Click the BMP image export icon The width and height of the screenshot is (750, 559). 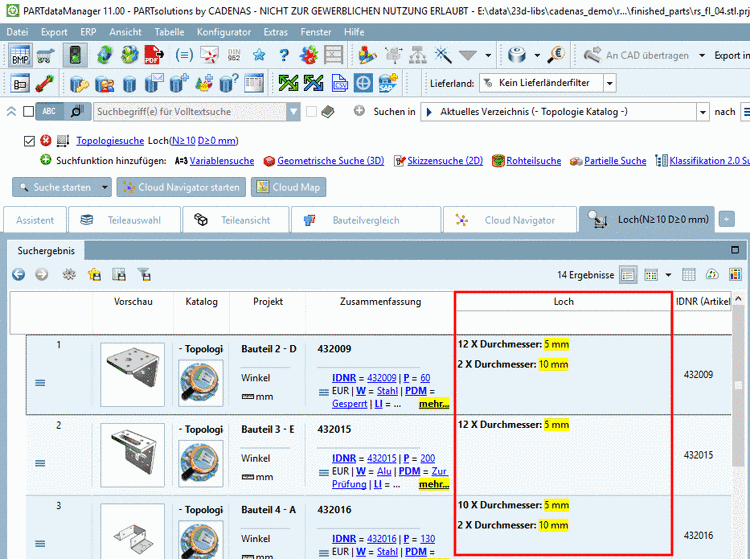pyautogui.click(x=20, y=55)
